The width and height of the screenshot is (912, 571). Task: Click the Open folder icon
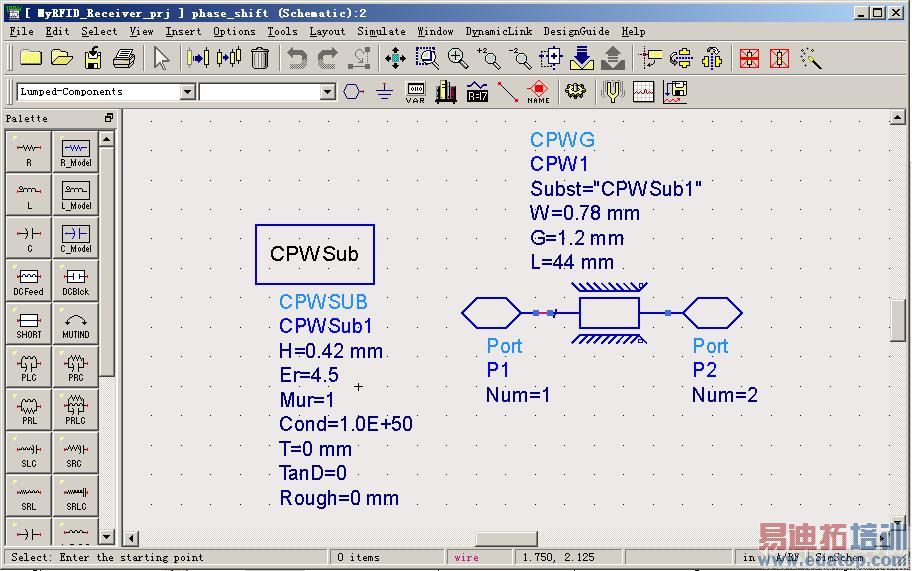(62, 58)
